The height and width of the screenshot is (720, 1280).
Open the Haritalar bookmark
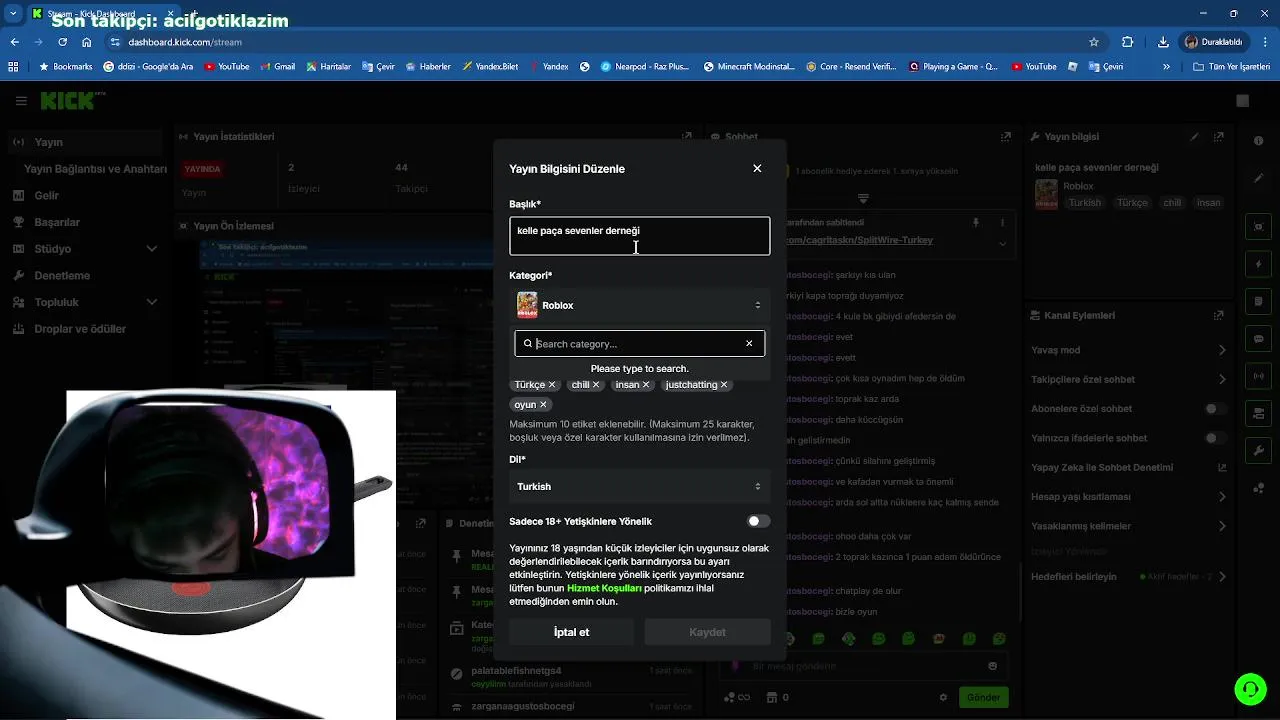(x=327, y=67)
